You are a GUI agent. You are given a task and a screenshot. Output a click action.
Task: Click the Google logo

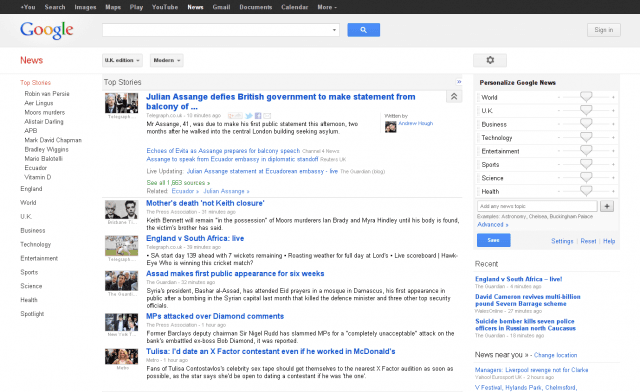pyautogui.click(x=47, y=30)
